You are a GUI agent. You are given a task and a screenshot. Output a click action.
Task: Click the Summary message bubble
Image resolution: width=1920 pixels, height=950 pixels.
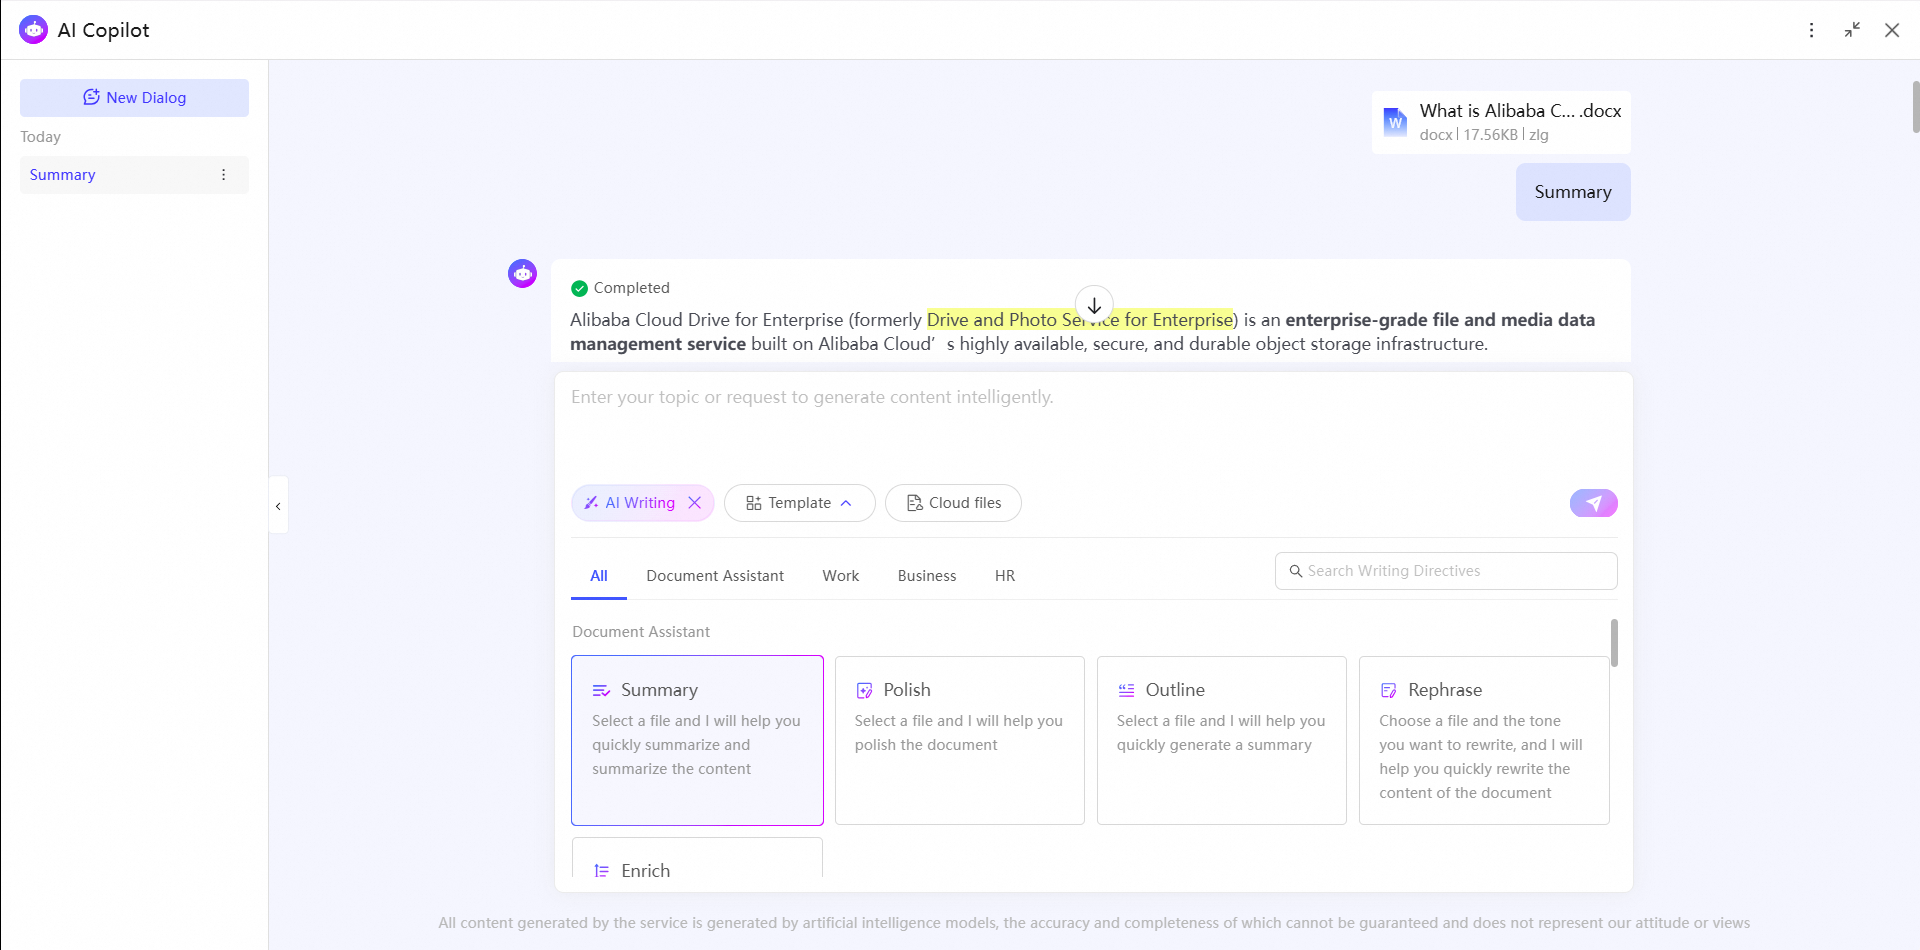[x=1573, y=192]
